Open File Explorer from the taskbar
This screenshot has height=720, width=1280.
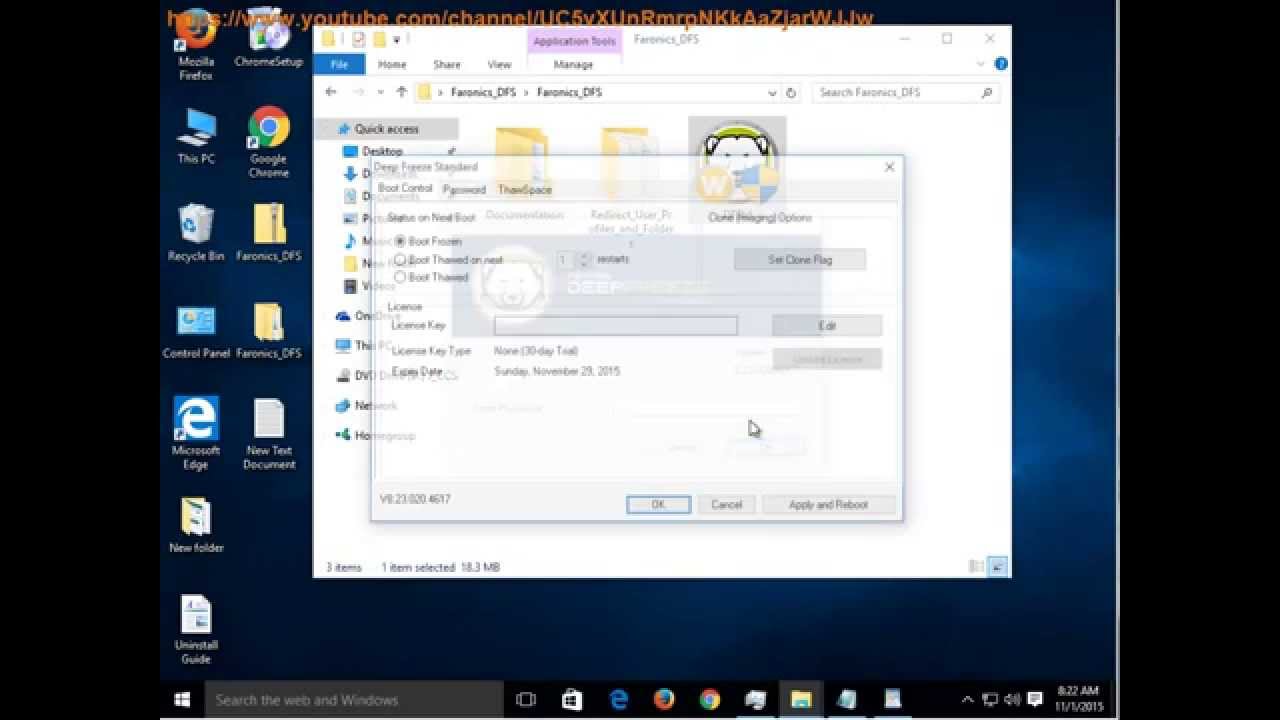800,700
